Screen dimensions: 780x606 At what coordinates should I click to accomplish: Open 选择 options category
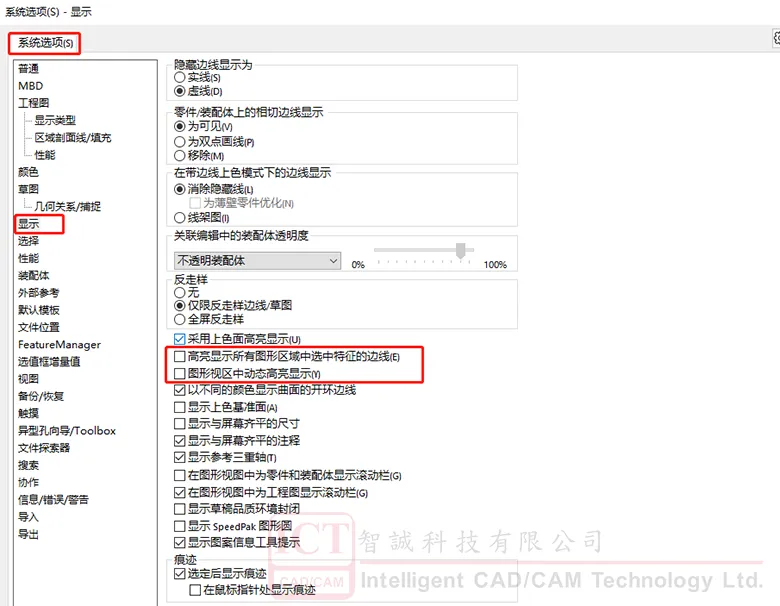[x=28, y=241]
